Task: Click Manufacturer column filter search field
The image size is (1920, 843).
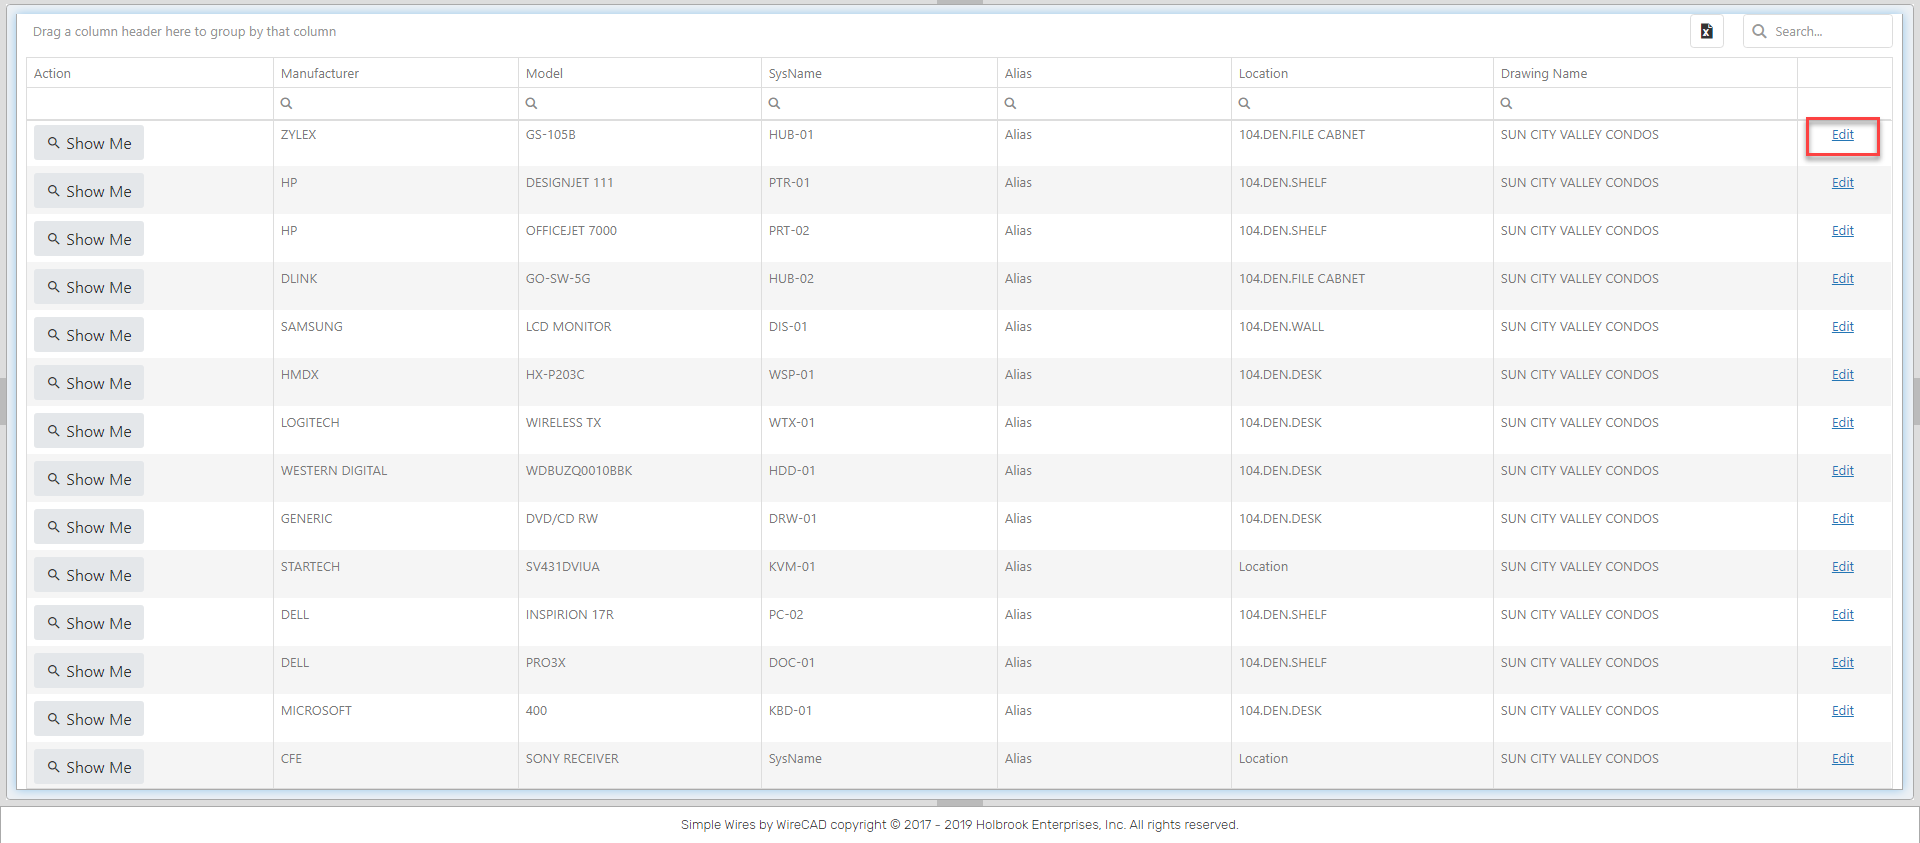Action: pyautogui.click(x=396, y=103)
